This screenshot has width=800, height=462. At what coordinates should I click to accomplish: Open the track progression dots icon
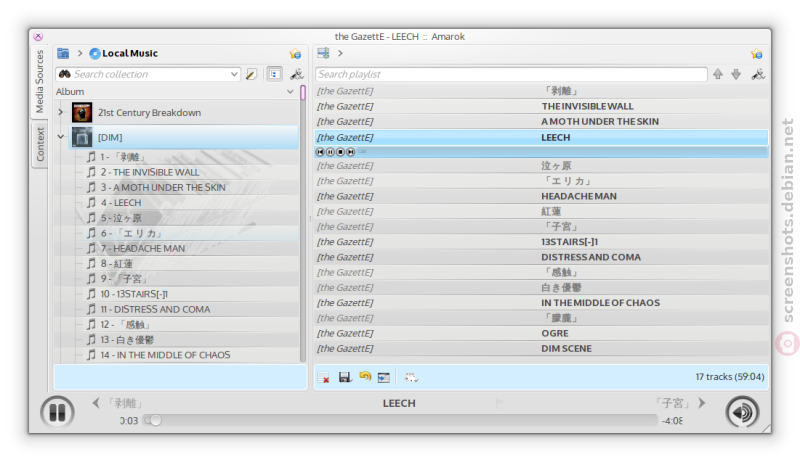[x=411, y=377]
